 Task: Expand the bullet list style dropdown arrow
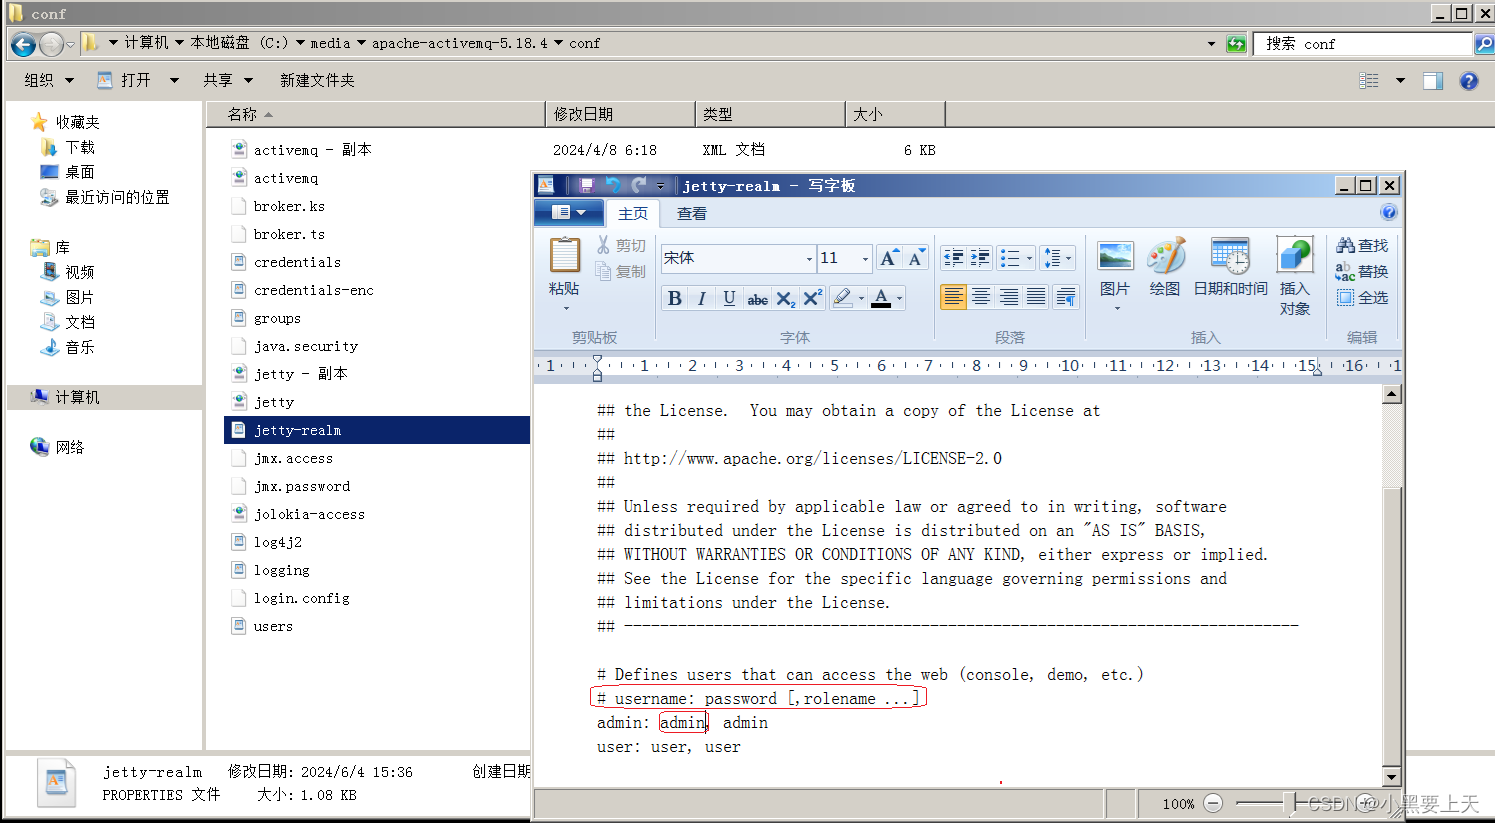click(x=1029, y=258)
